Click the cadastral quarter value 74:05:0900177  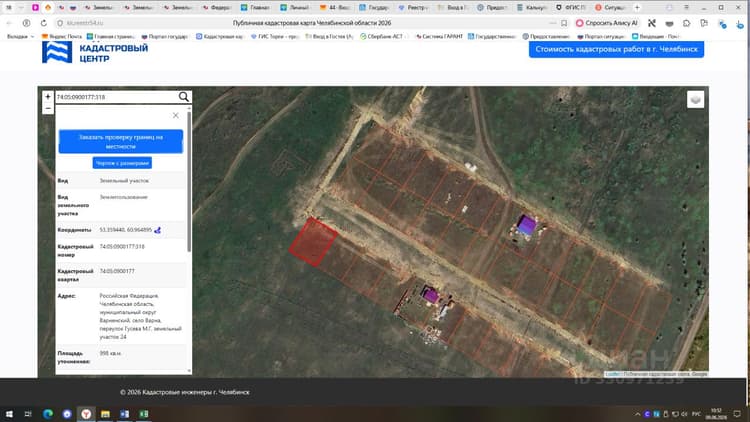point(117,271)
